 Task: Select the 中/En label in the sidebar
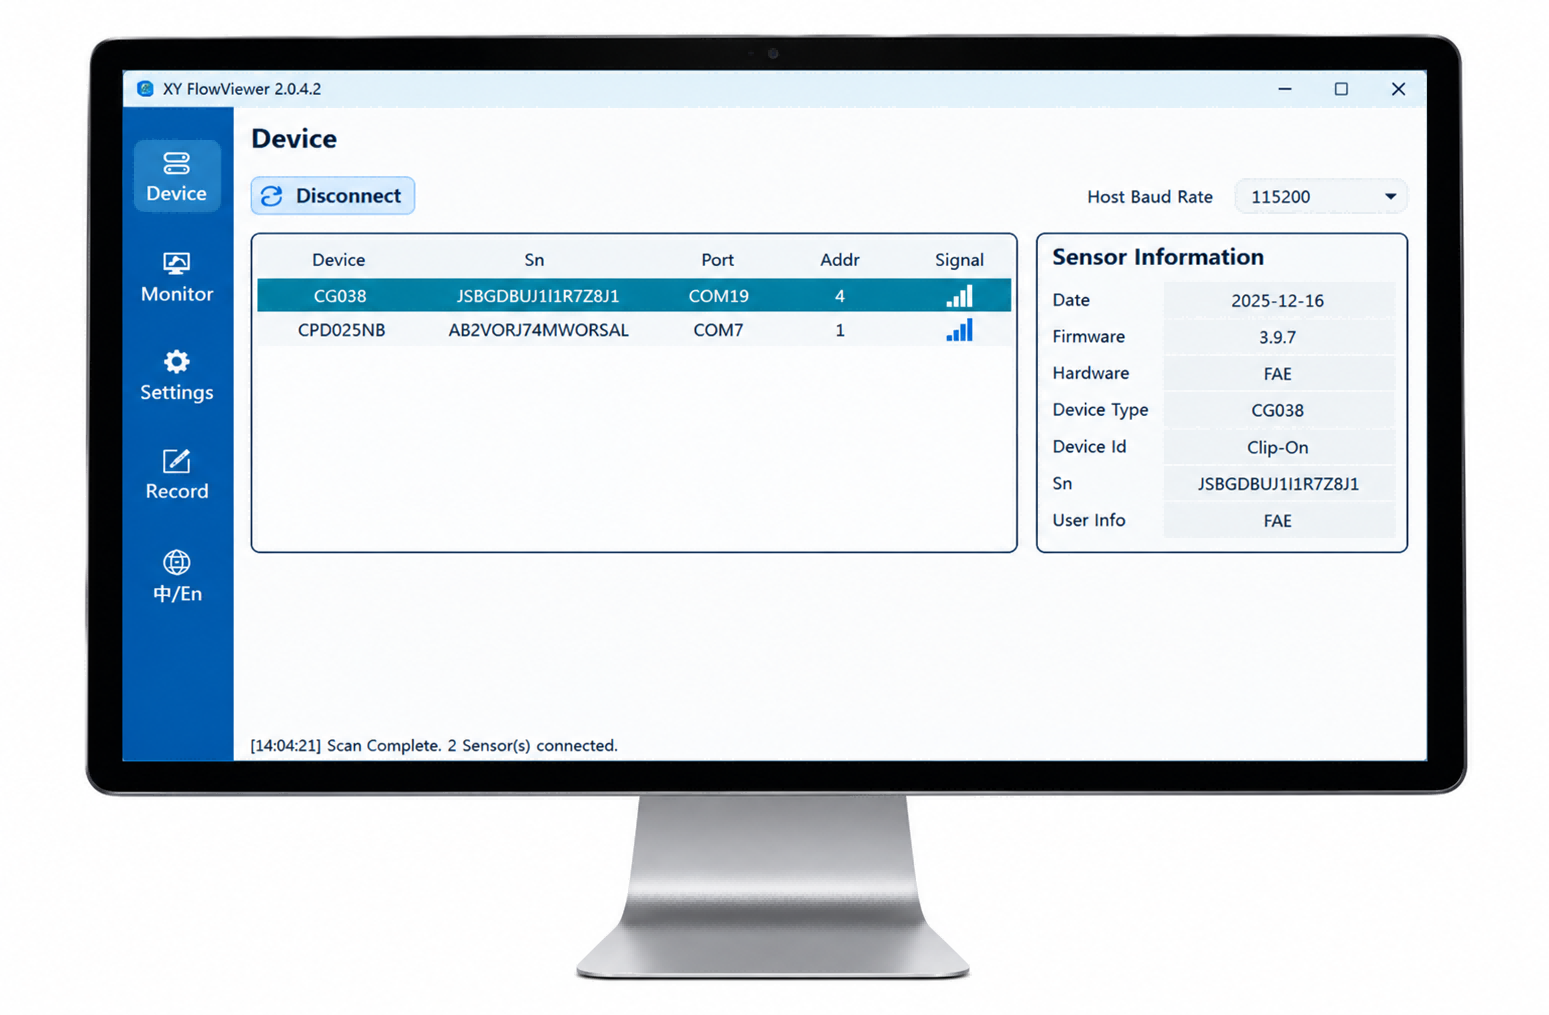tap(177, 594)
